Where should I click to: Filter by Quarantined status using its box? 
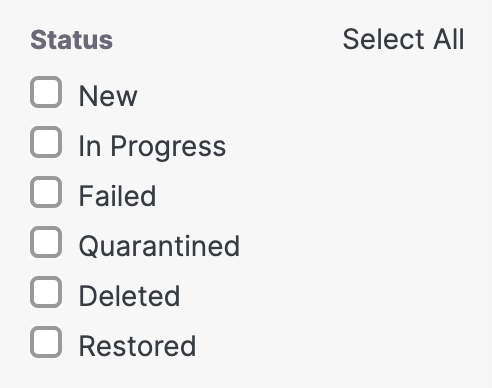pos(46,242)
